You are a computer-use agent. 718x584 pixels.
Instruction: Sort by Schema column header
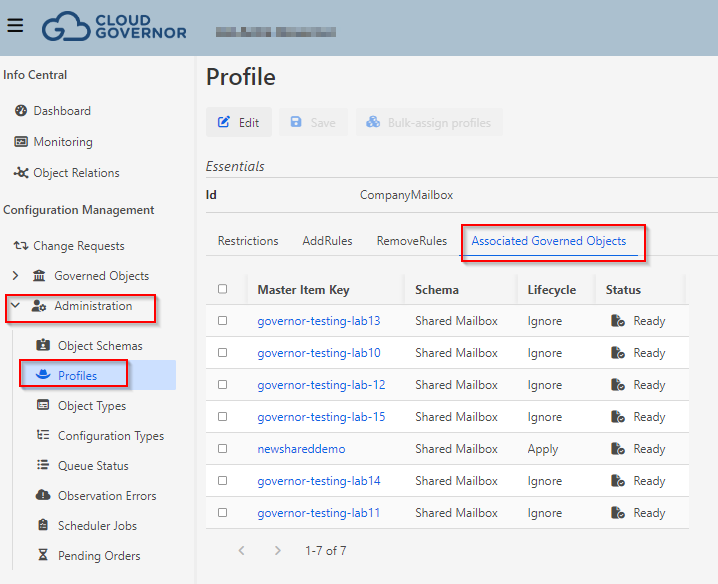pyautogui.click(x=437, y=289)
